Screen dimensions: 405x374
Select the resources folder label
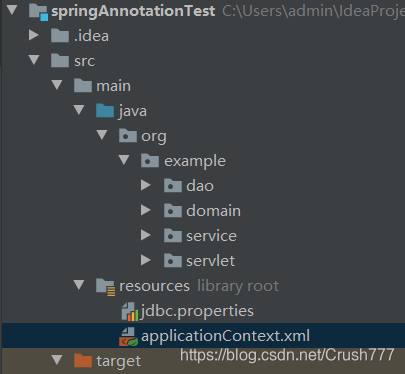154,286
